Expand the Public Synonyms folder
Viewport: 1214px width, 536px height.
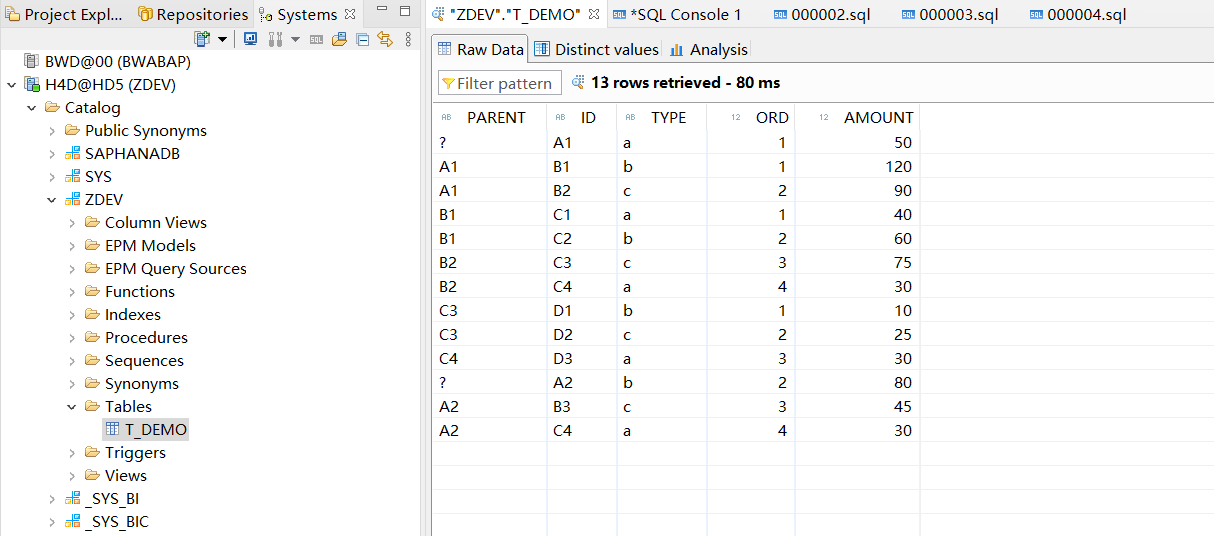tap(52, 131)
